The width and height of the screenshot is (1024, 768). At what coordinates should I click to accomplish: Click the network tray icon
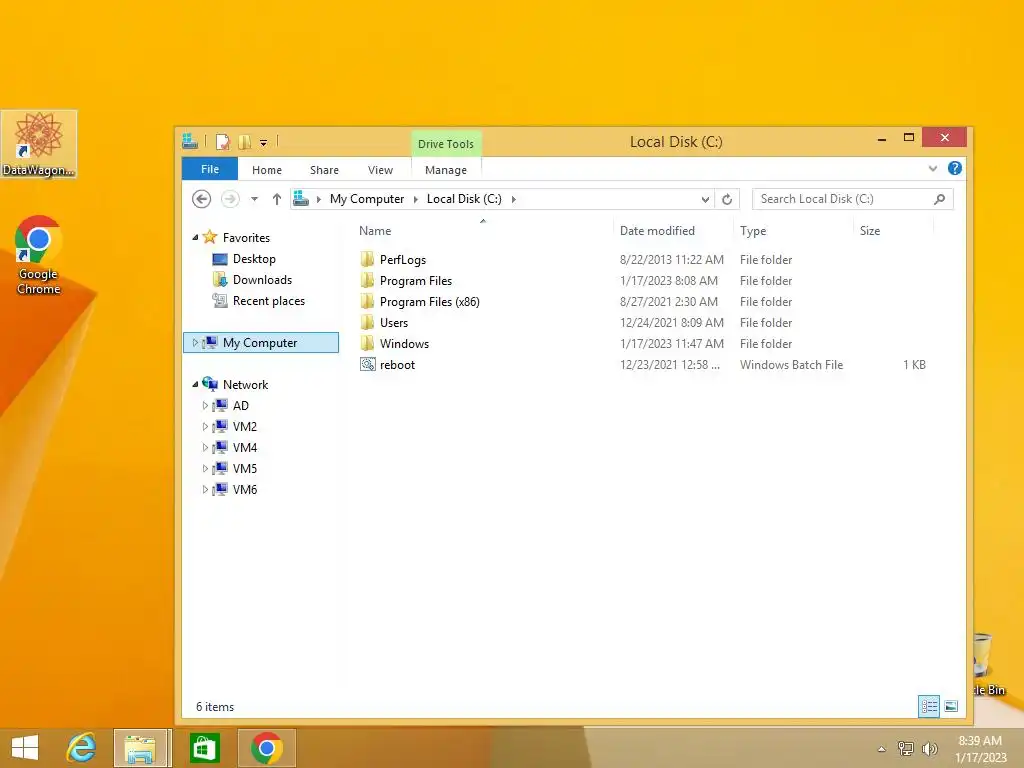(x=905, y=748)
